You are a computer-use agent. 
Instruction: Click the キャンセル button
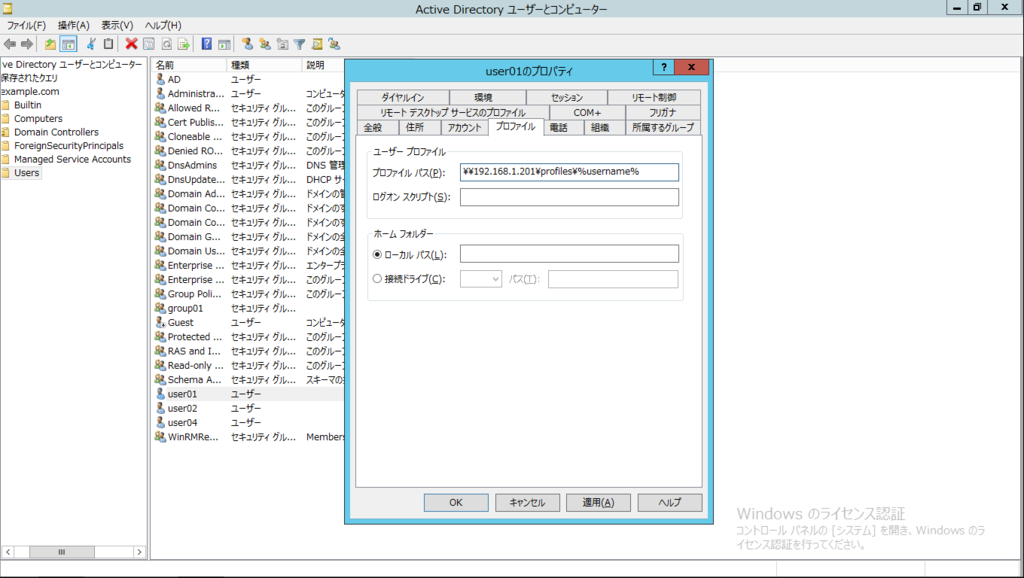527,502
